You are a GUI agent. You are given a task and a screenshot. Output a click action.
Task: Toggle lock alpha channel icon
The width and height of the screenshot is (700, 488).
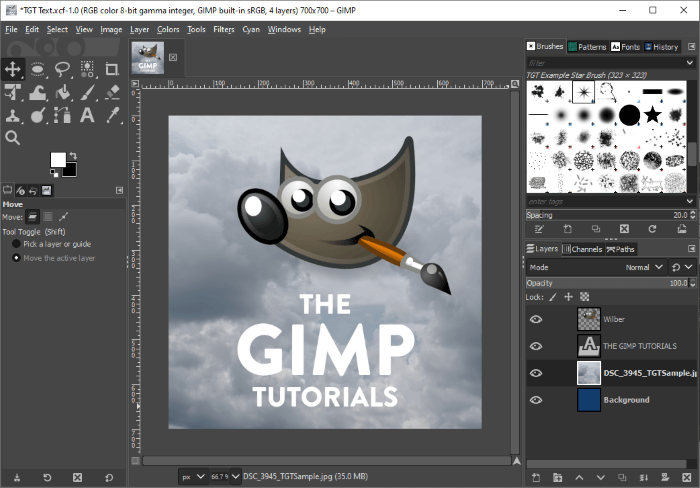coord(584,296)
